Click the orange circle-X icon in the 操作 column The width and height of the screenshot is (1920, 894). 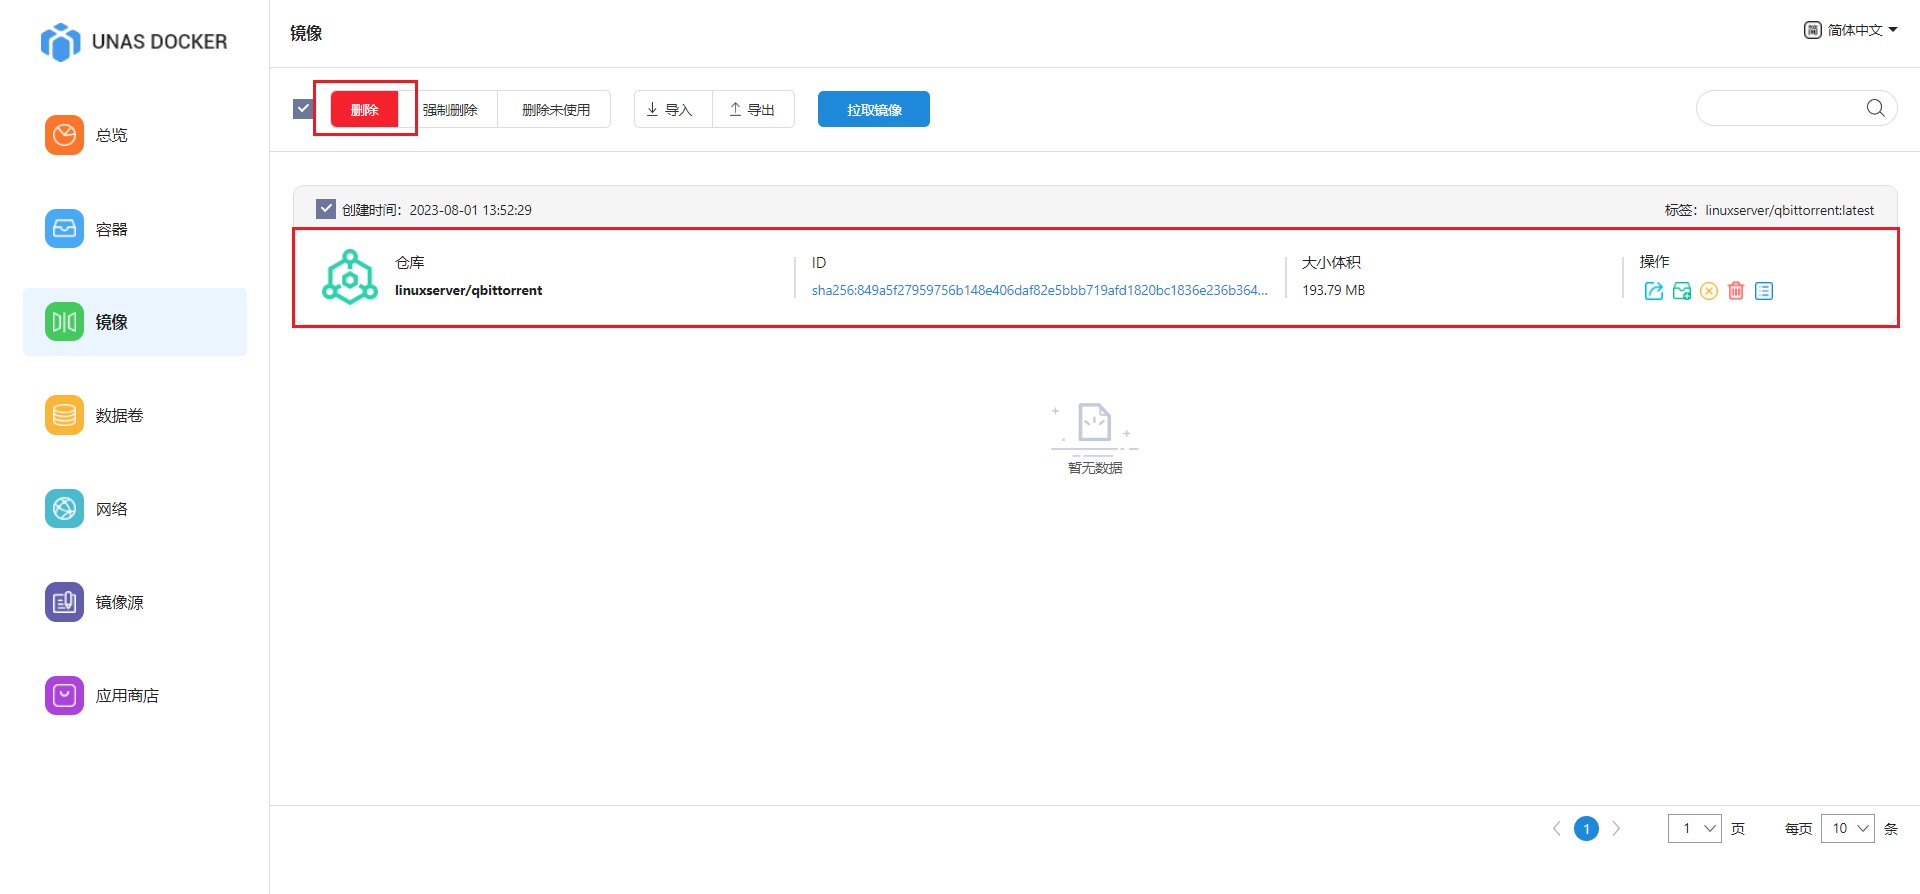coord(1709,291)
